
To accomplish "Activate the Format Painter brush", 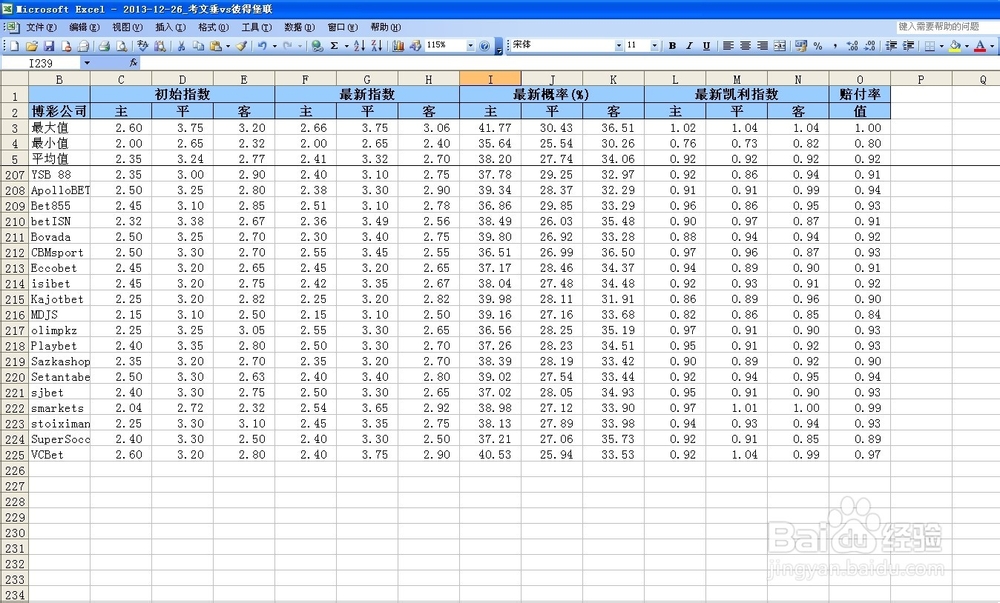I will coord(241,46).
